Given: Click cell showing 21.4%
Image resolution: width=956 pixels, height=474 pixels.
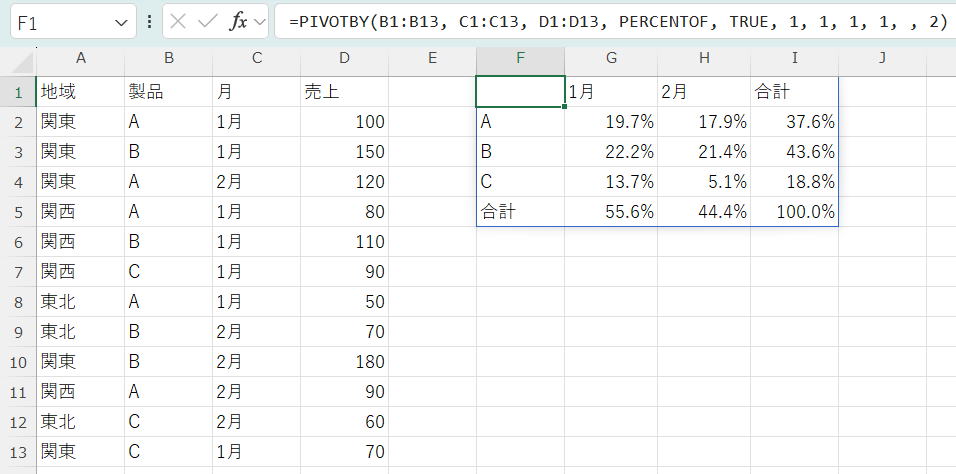Looking at the screenshot, I should click(704, 152).
